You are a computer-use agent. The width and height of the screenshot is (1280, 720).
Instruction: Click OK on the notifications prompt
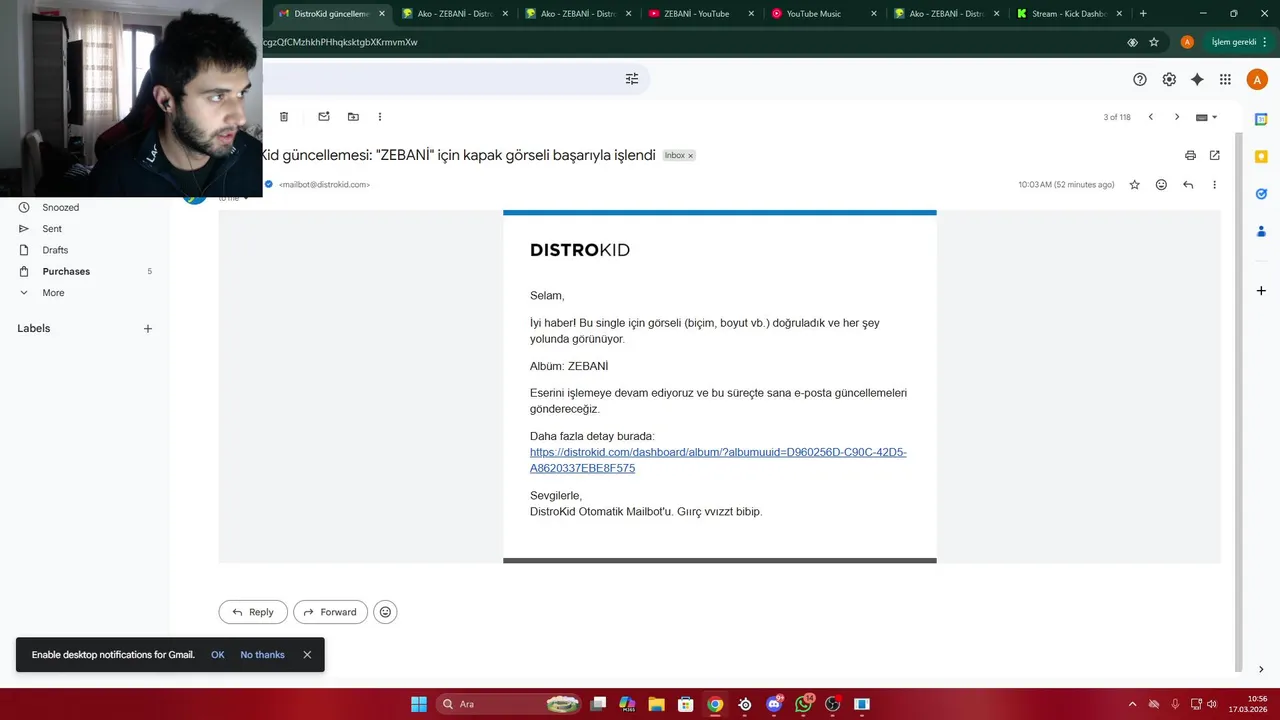point(217,655)
